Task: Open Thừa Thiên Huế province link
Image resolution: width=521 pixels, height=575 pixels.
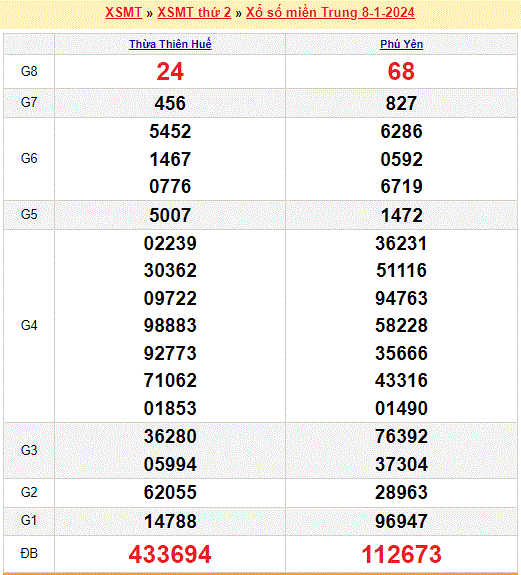Action: 170,44
